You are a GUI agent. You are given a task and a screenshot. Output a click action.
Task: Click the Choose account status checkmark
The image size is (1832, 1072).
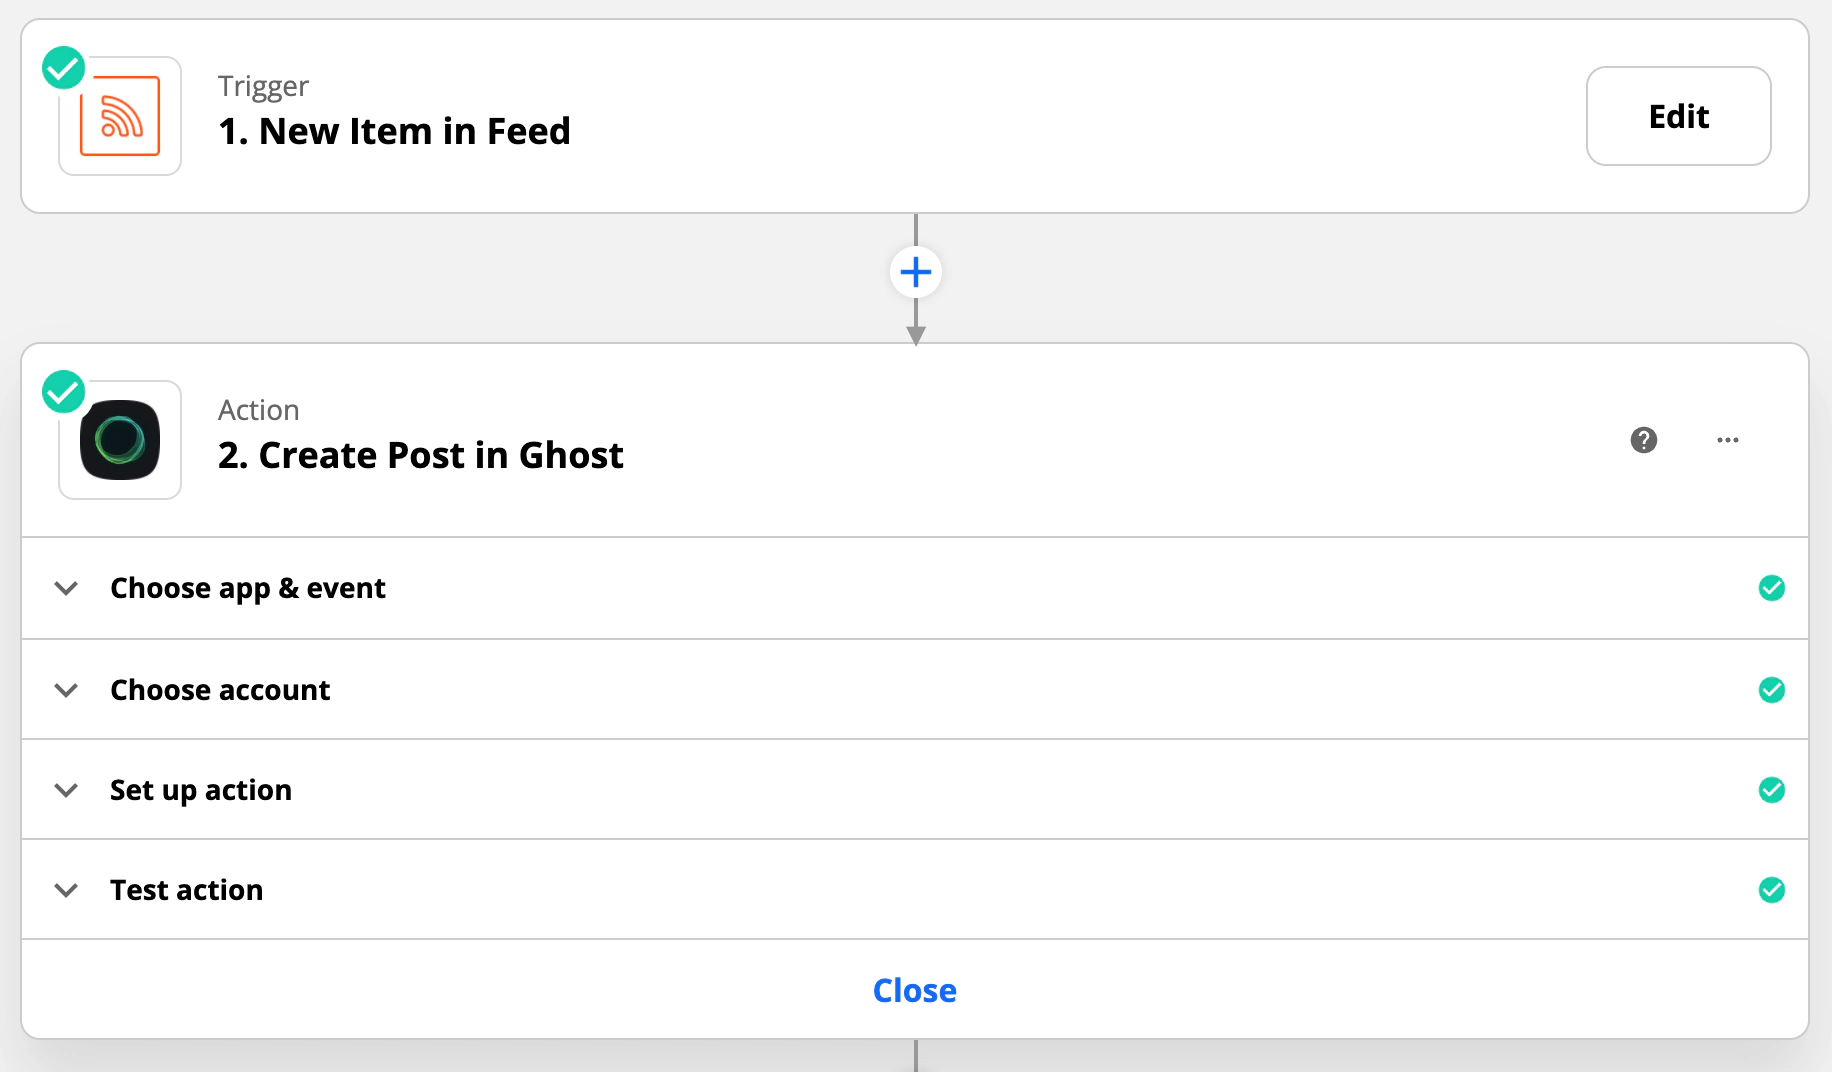coord(1772,690)
